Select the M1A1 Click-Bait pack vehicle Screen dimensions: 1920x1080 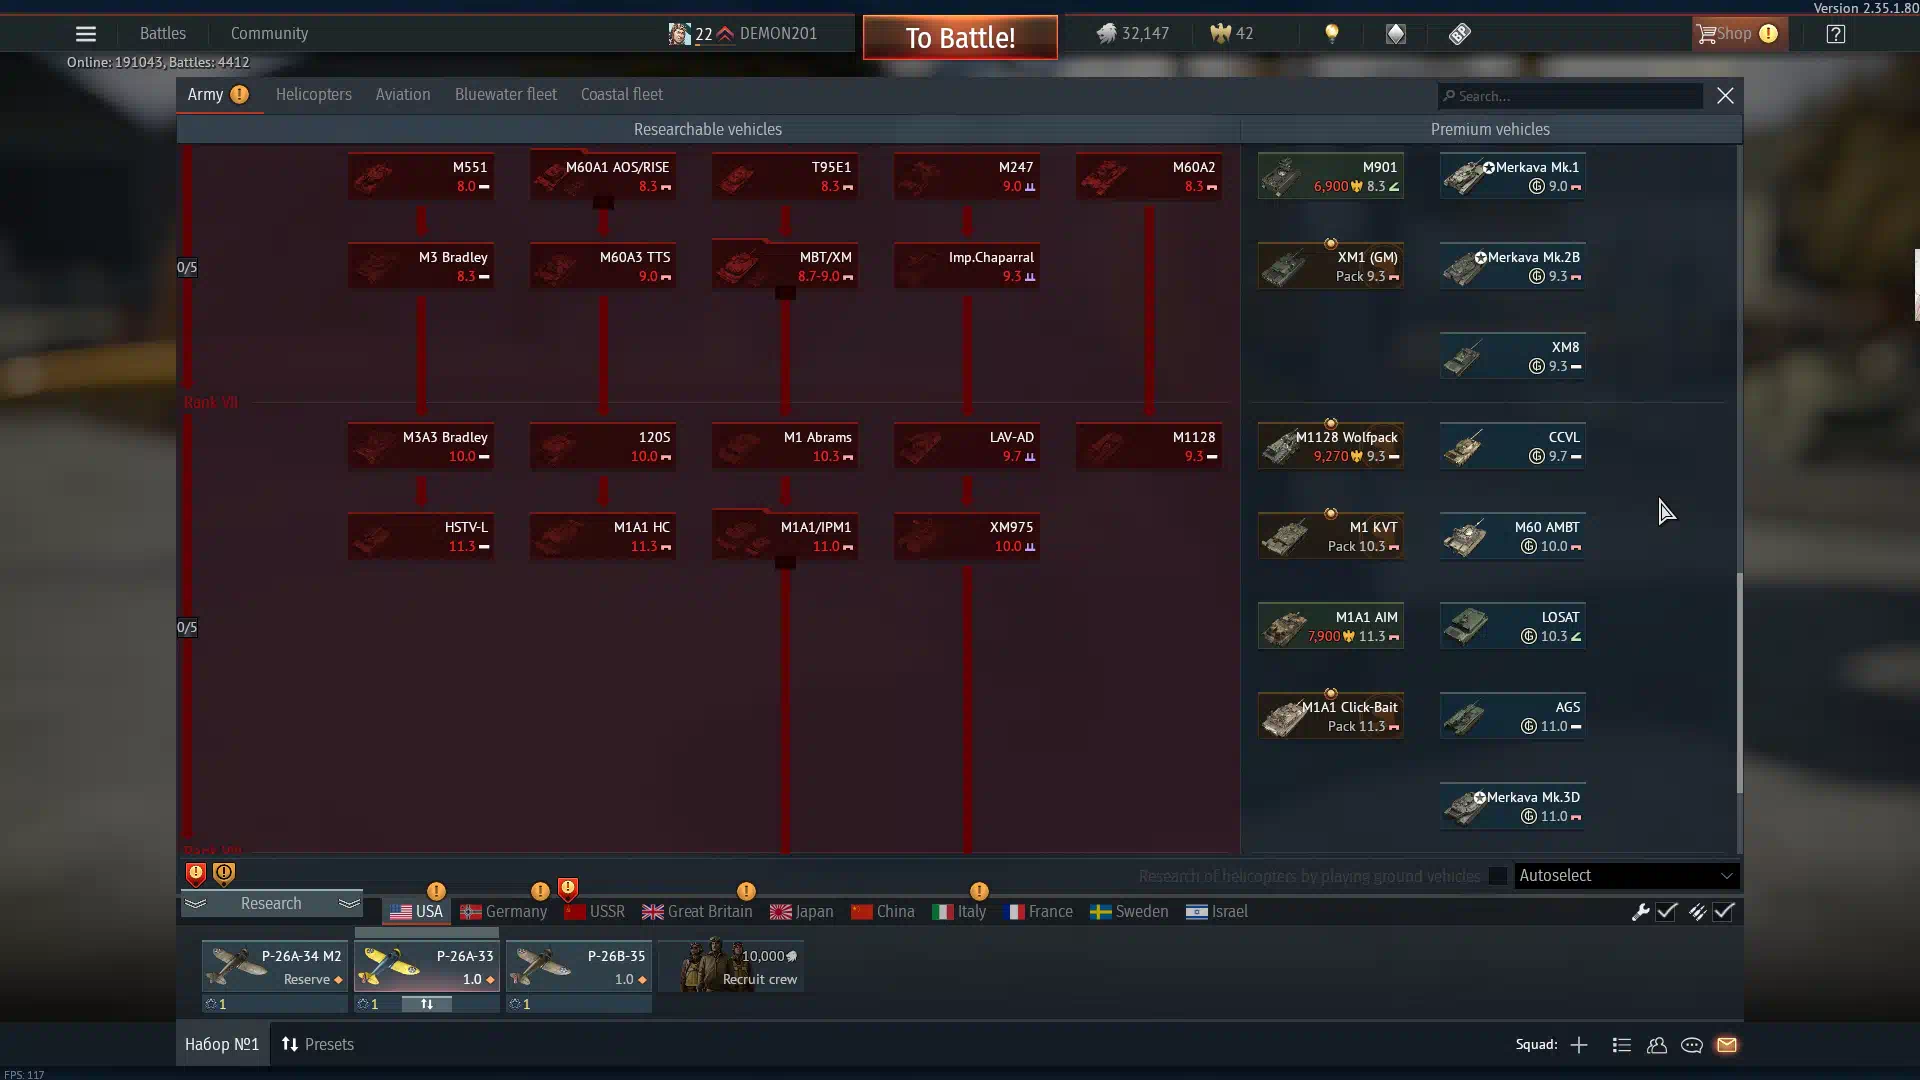[x=1331, y=716]
